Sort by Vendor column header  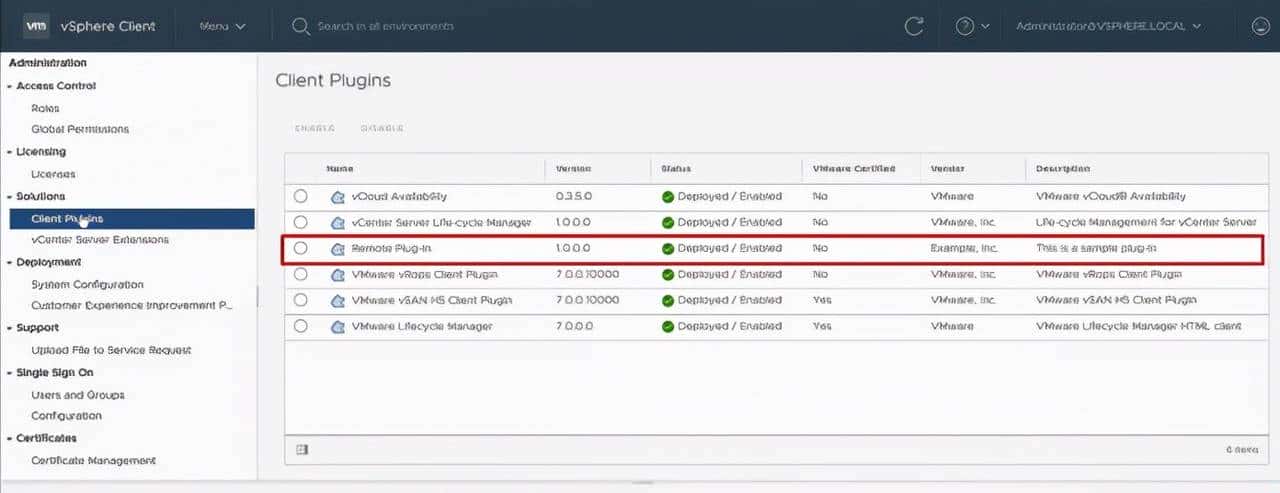pos(946,169)
